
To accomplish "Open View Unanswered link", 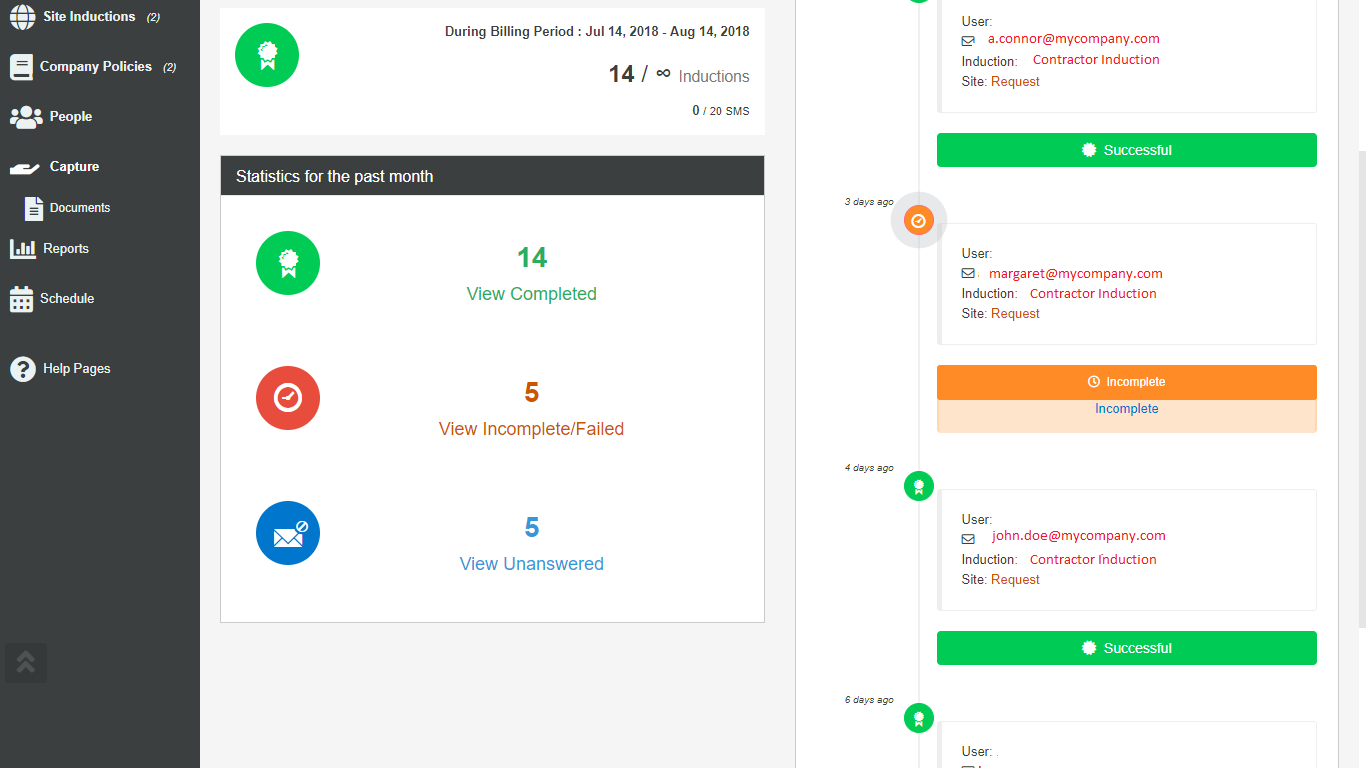I will point(532,564).
